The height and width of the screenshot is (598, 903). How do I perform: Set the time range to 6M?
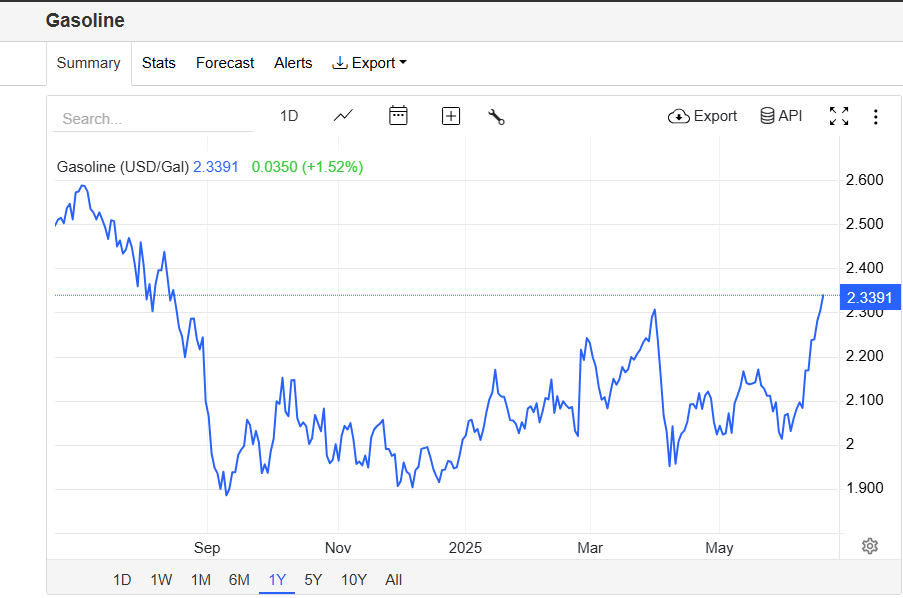[239, 580]
